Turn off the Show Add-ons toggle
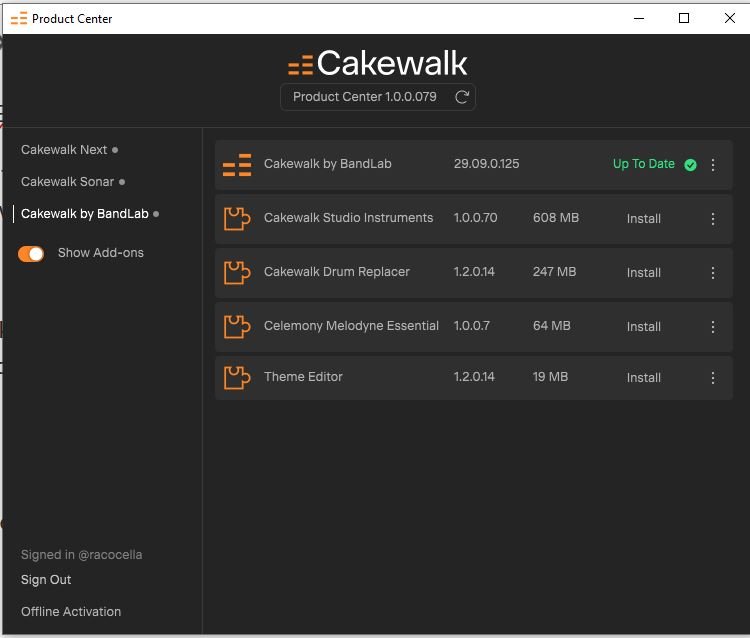This screenshot has height=638, width=750. click(31, 254)
